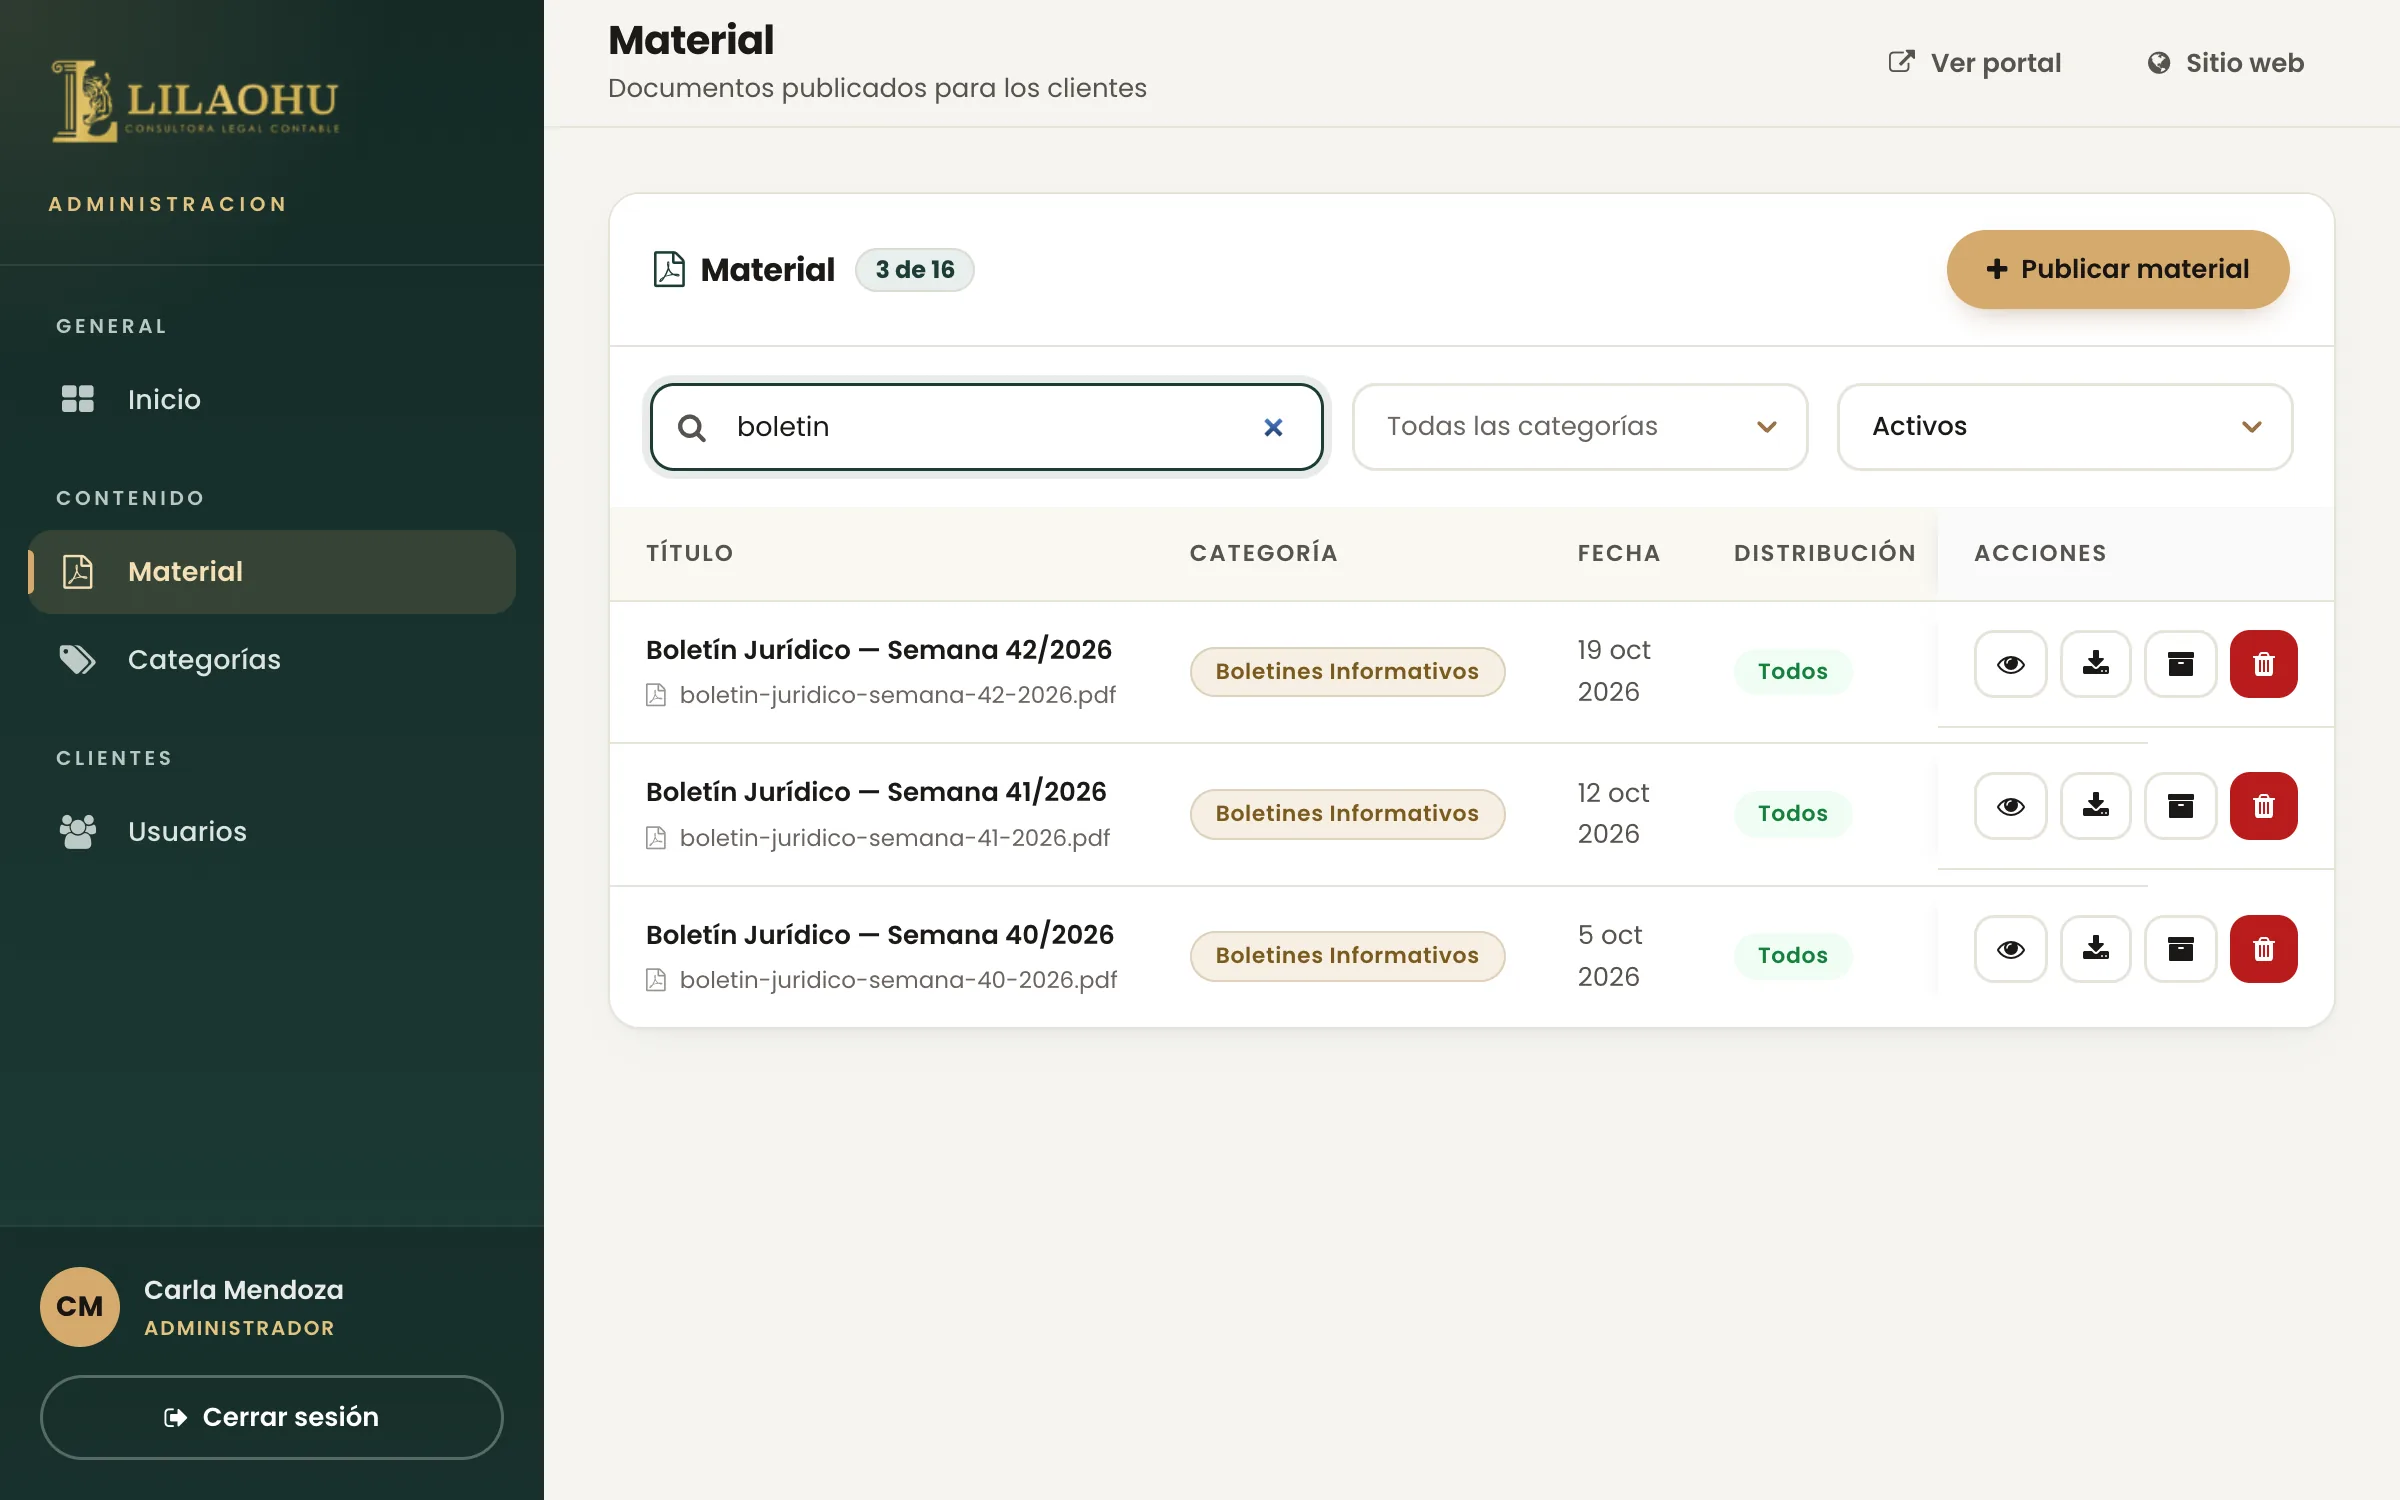Delete the Semana 40/2026 bulletin
Image resolution: width=2400 pixels, height=1500 pixels.
click(2264, 949)
